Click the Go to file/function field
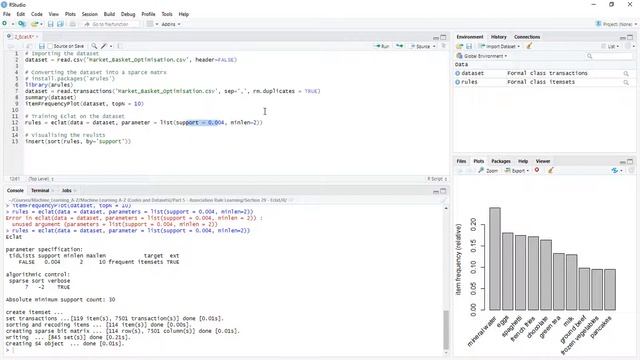The image size is (640, 360). pyautogui.click(x=110, y=24)
